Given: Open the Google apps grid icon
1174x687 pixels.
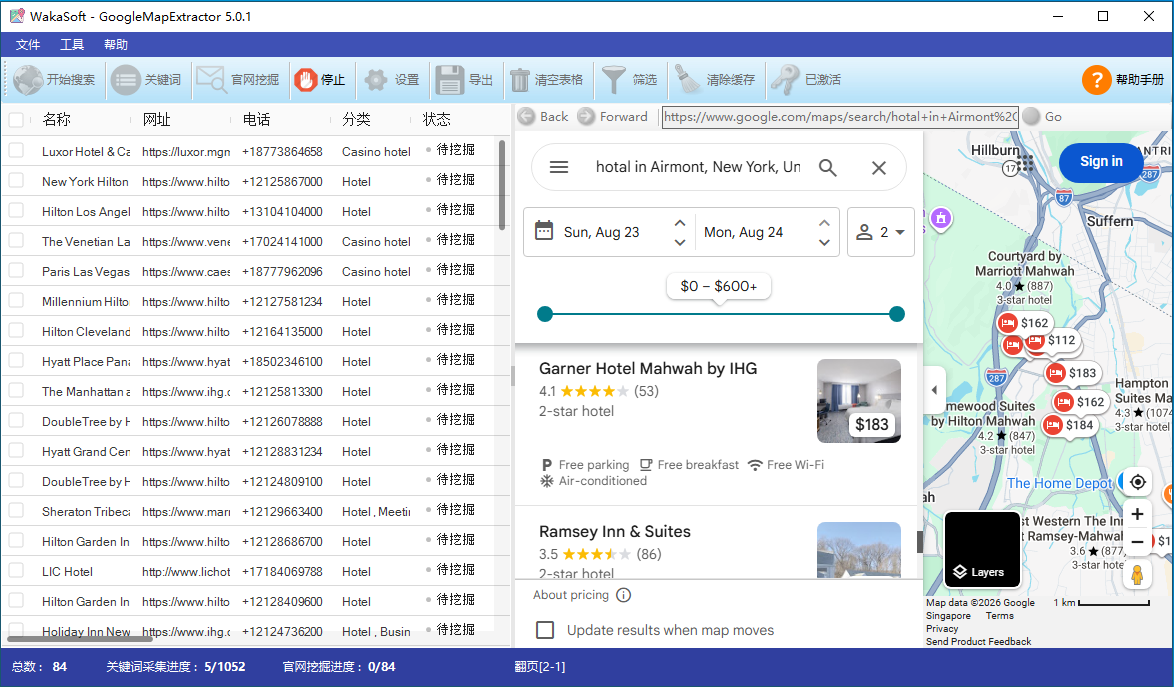Looking at the screenshot, I should click(1025, 162).
